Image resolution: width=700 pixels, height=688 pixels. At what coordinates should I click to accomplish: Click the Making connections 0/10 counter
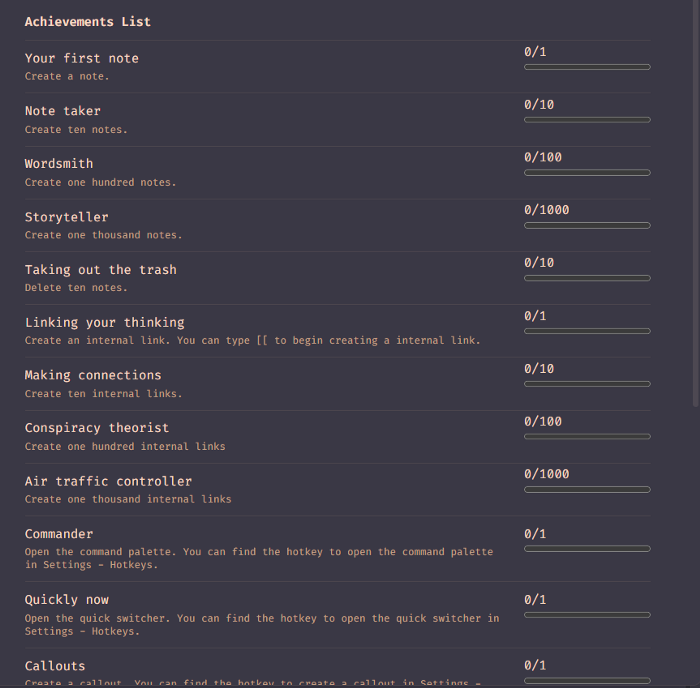pos(539,369)
